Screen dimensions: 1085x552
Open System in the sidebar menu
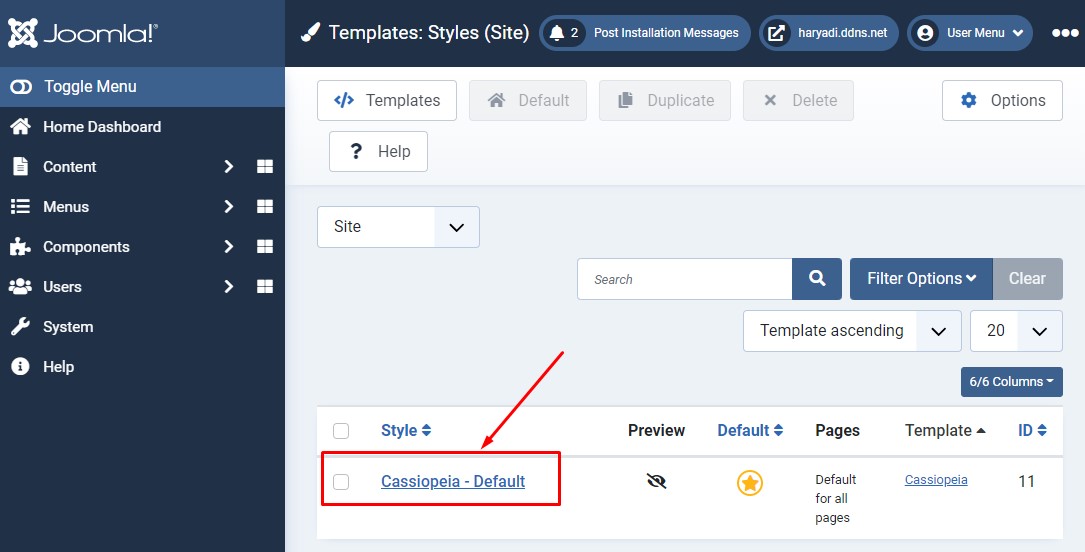click(68, 327)
